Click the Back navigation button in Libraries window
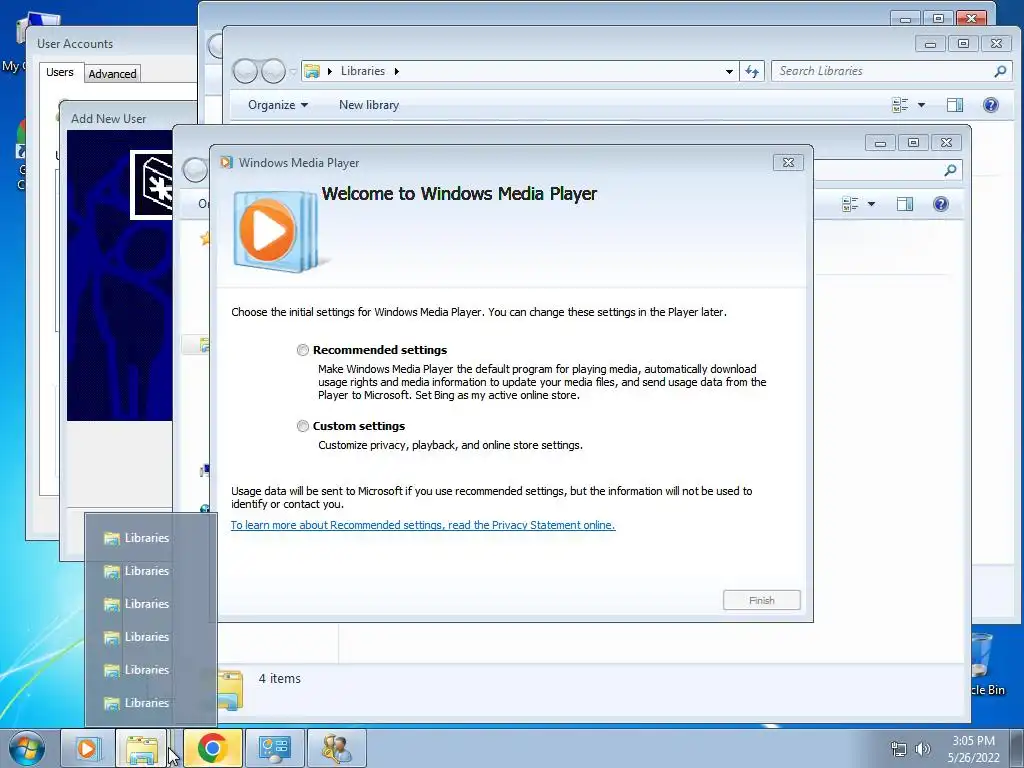 [246, 71]
